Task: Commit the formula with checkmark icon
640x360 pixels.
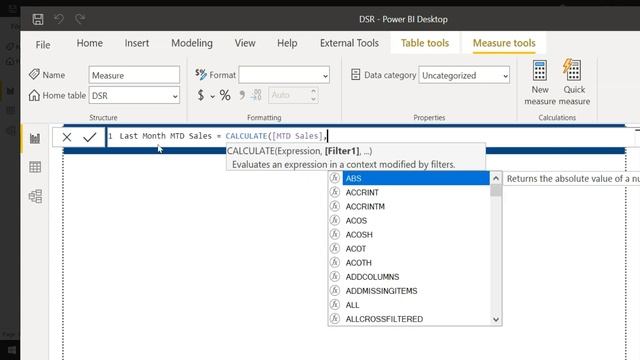Action: tap(89, 137)
